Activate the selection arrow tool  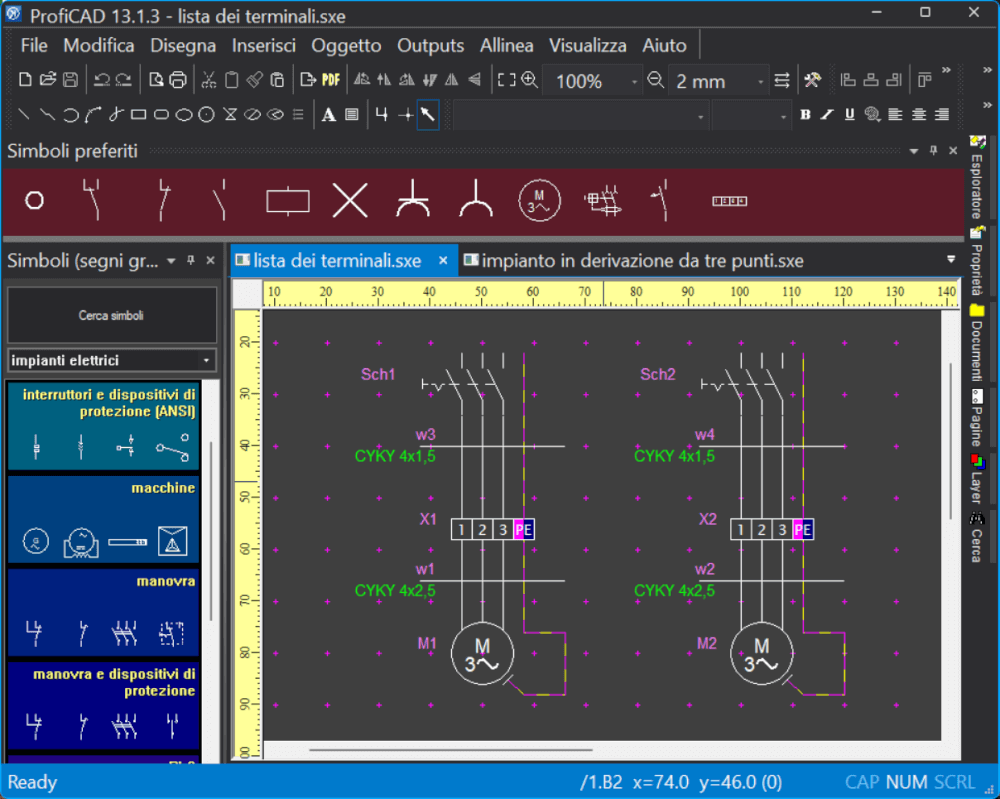click(428, 115)
